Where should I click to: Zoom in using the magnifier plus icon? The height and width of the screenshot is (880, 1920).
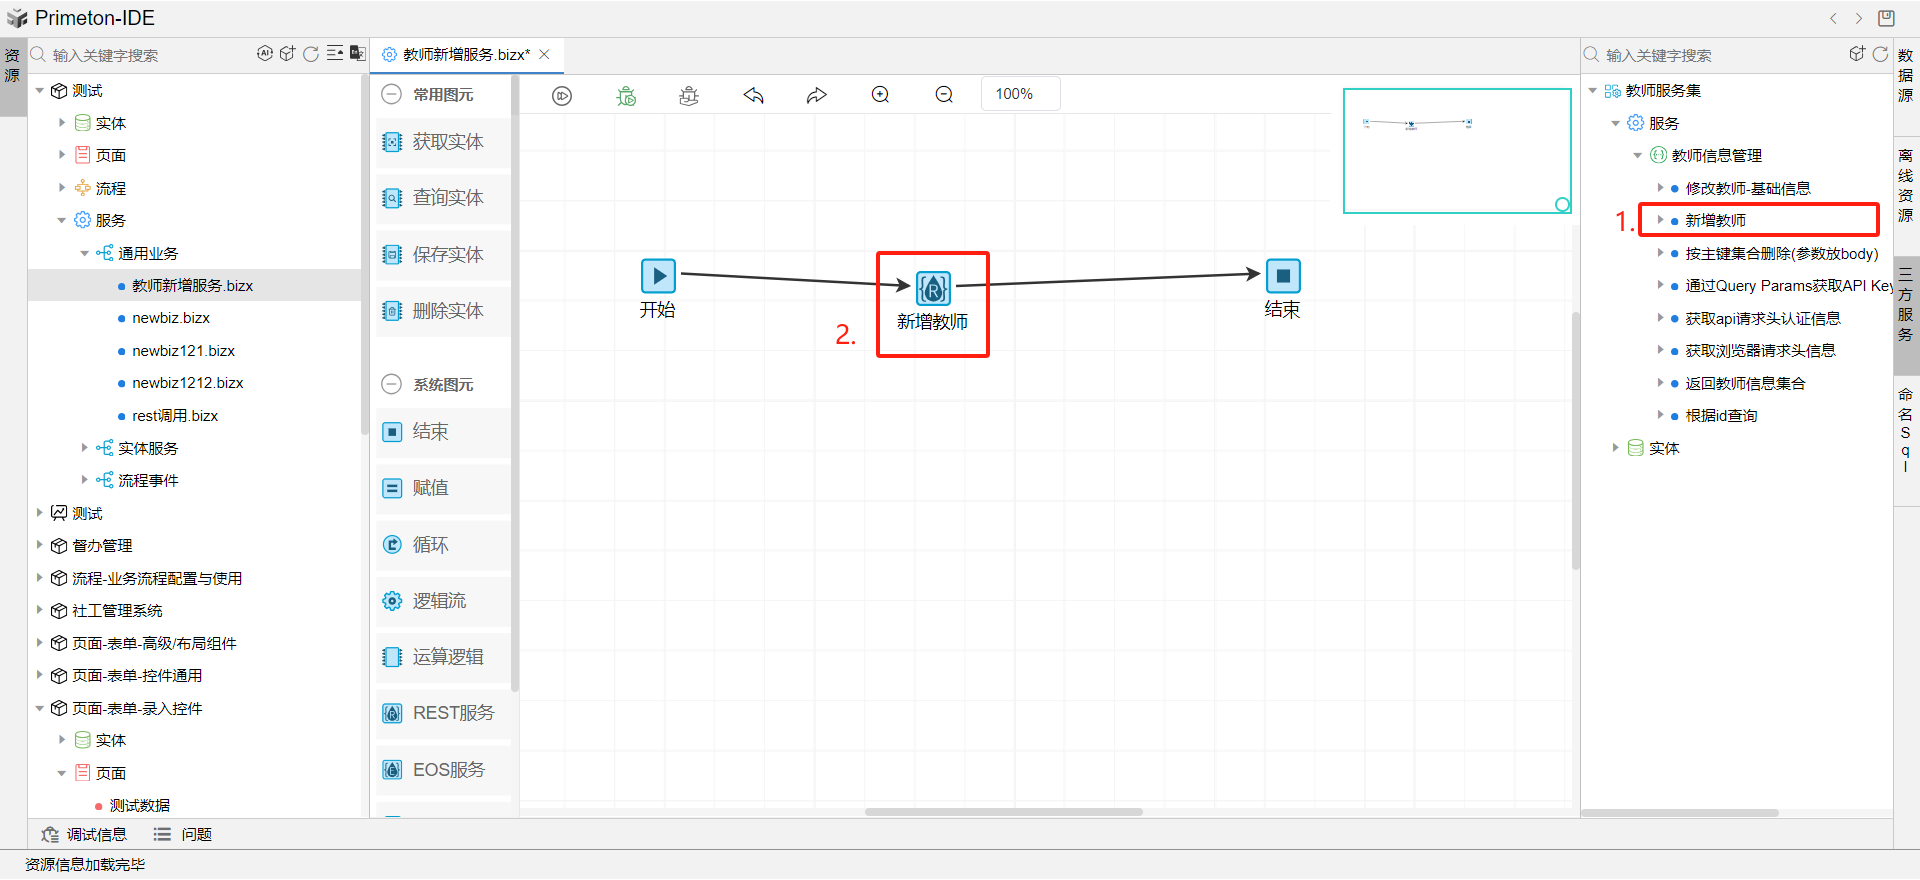point(880,95)
